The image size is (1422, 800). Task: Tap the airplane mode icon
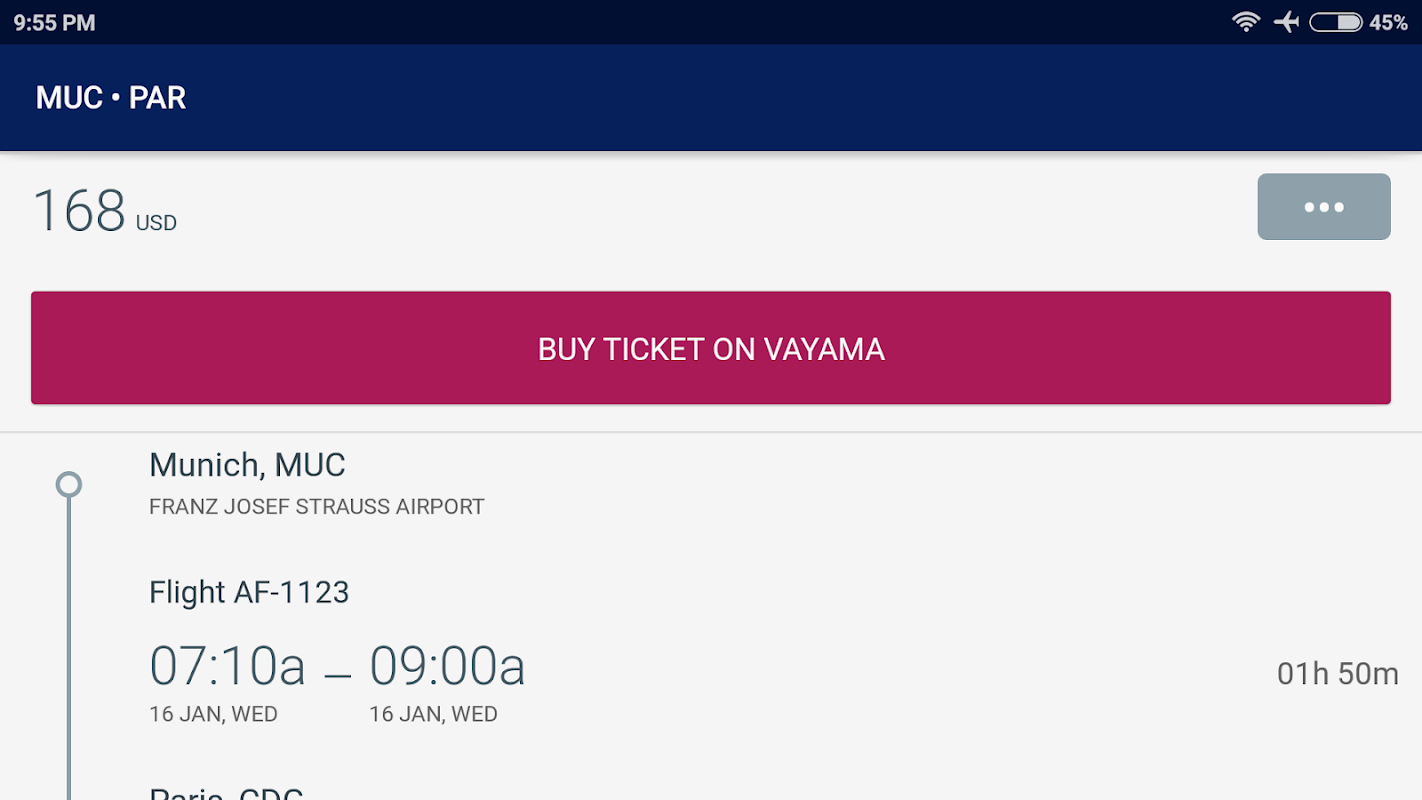click(1286, 22)
